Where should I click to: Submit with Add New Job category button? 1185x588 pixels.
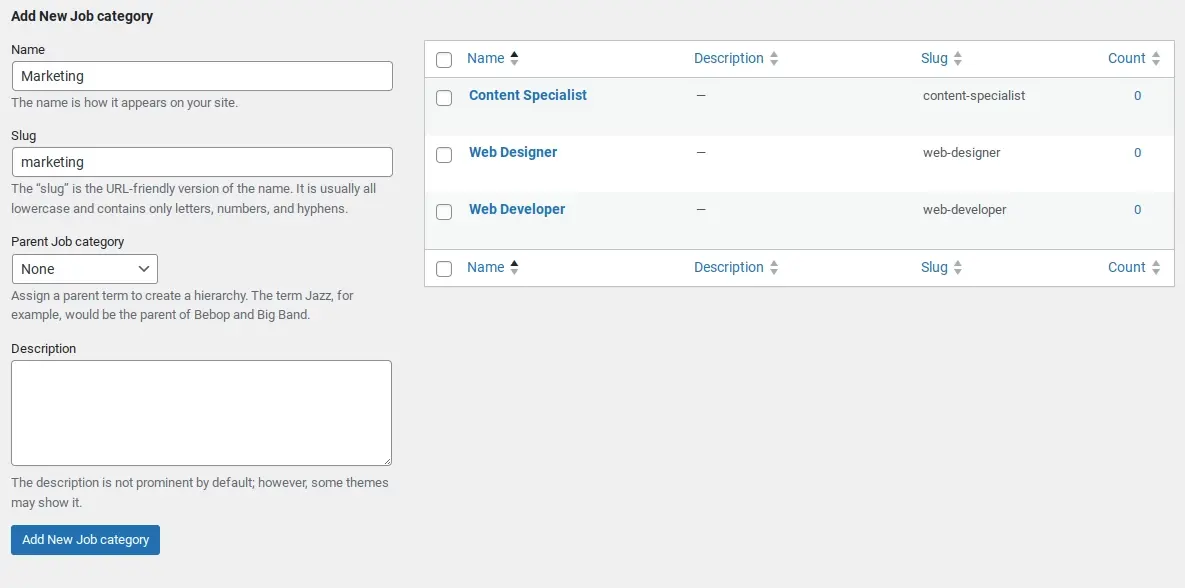(x=85, y=540)
